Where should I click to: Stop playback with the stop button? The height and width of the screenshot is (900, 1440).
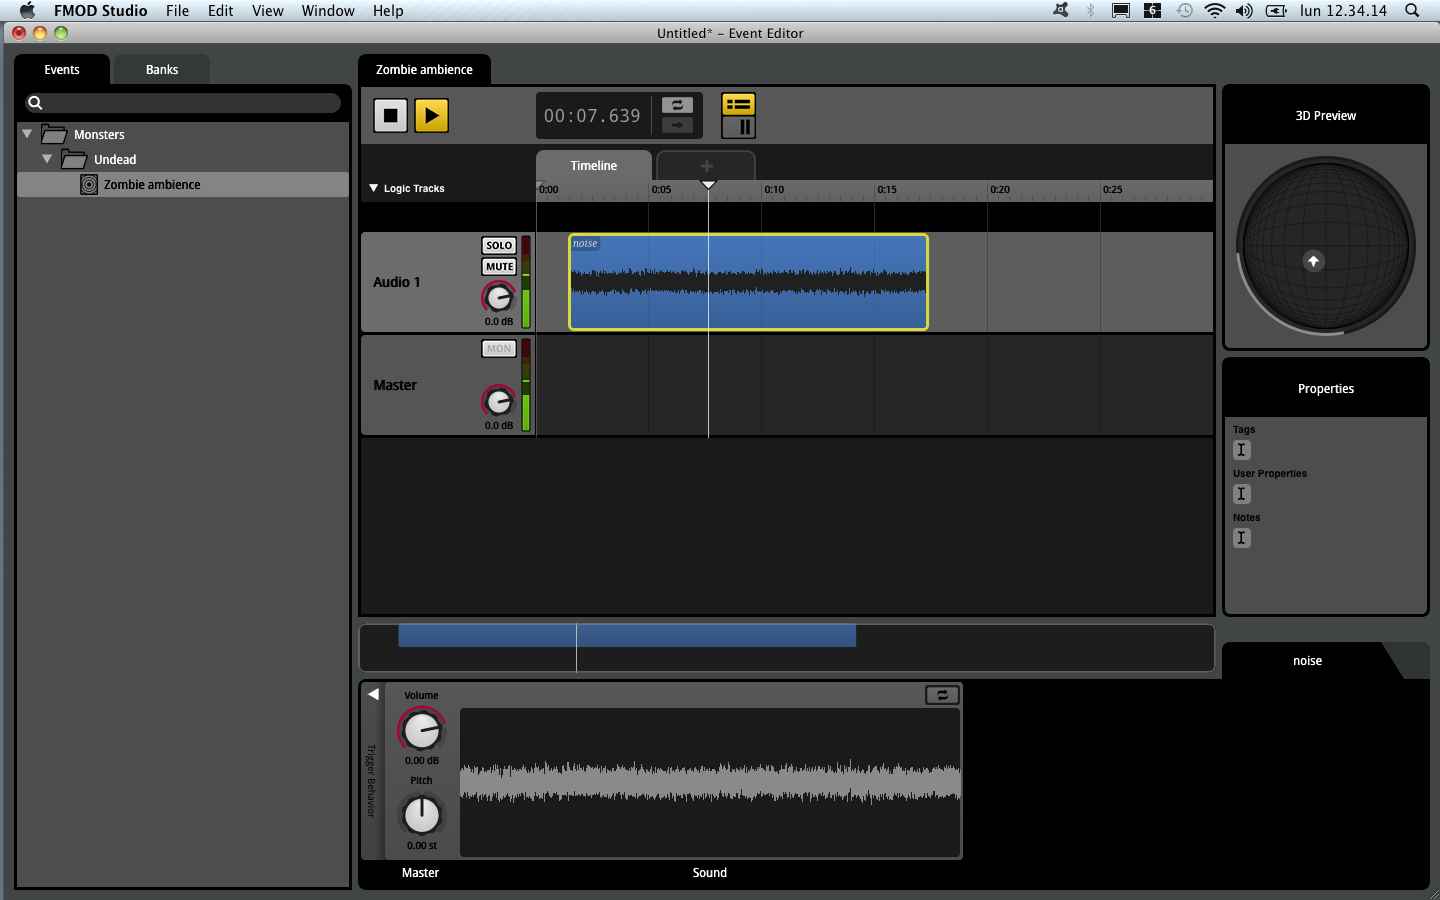tap(391, 115)
